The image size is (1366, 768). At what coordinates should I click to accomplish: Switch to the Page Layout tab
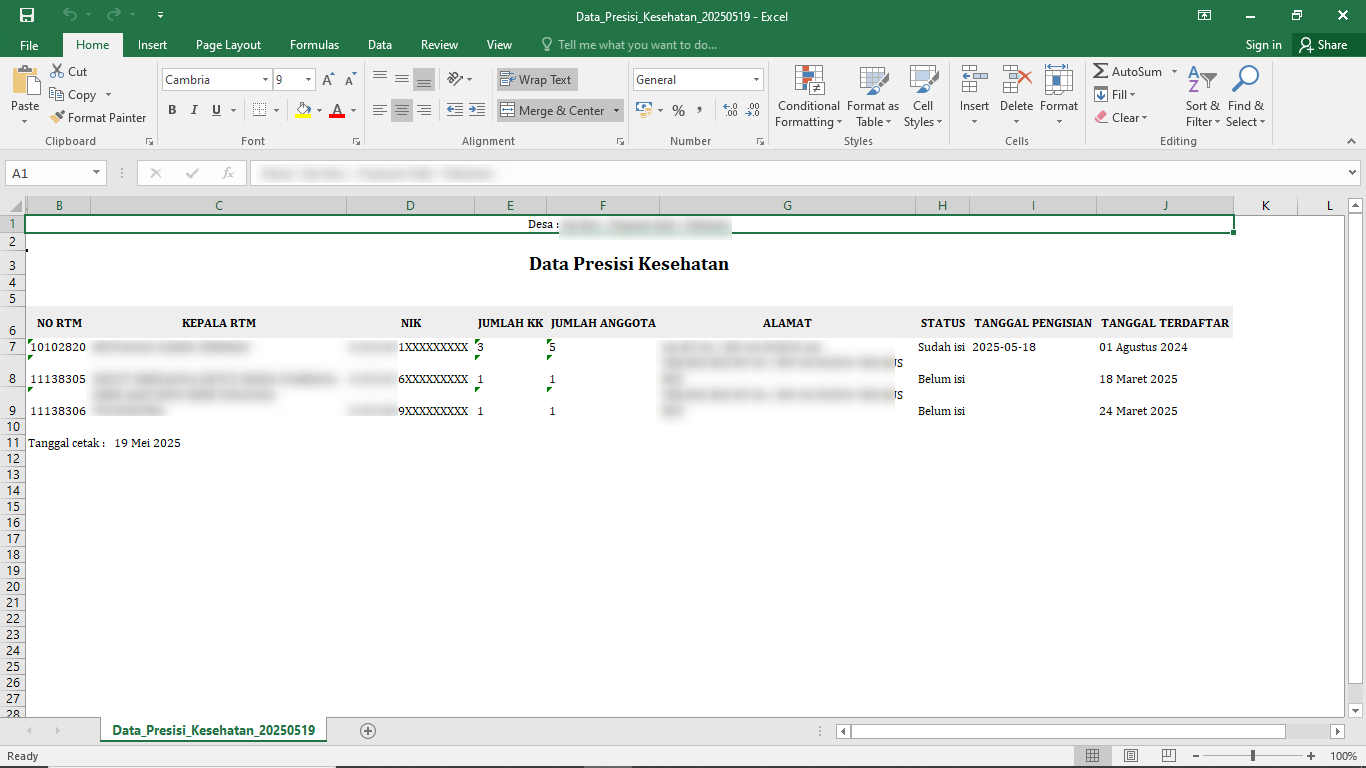click(228, 45)
